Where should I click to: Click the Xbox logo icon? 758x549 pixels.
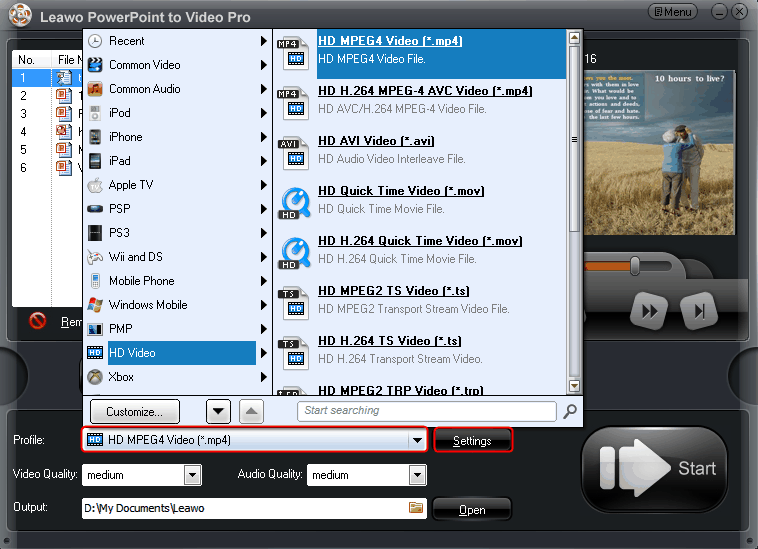click(x=95, y=377)
